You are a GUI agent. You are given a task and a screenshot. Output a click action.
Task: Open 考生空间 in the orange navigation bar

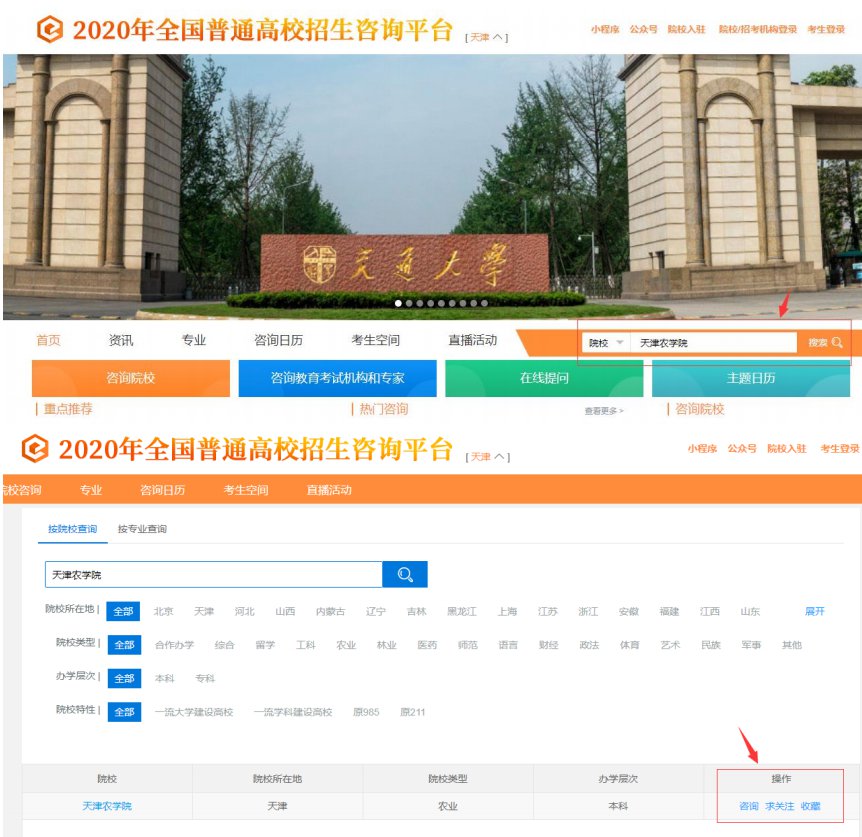click(246, 490)
